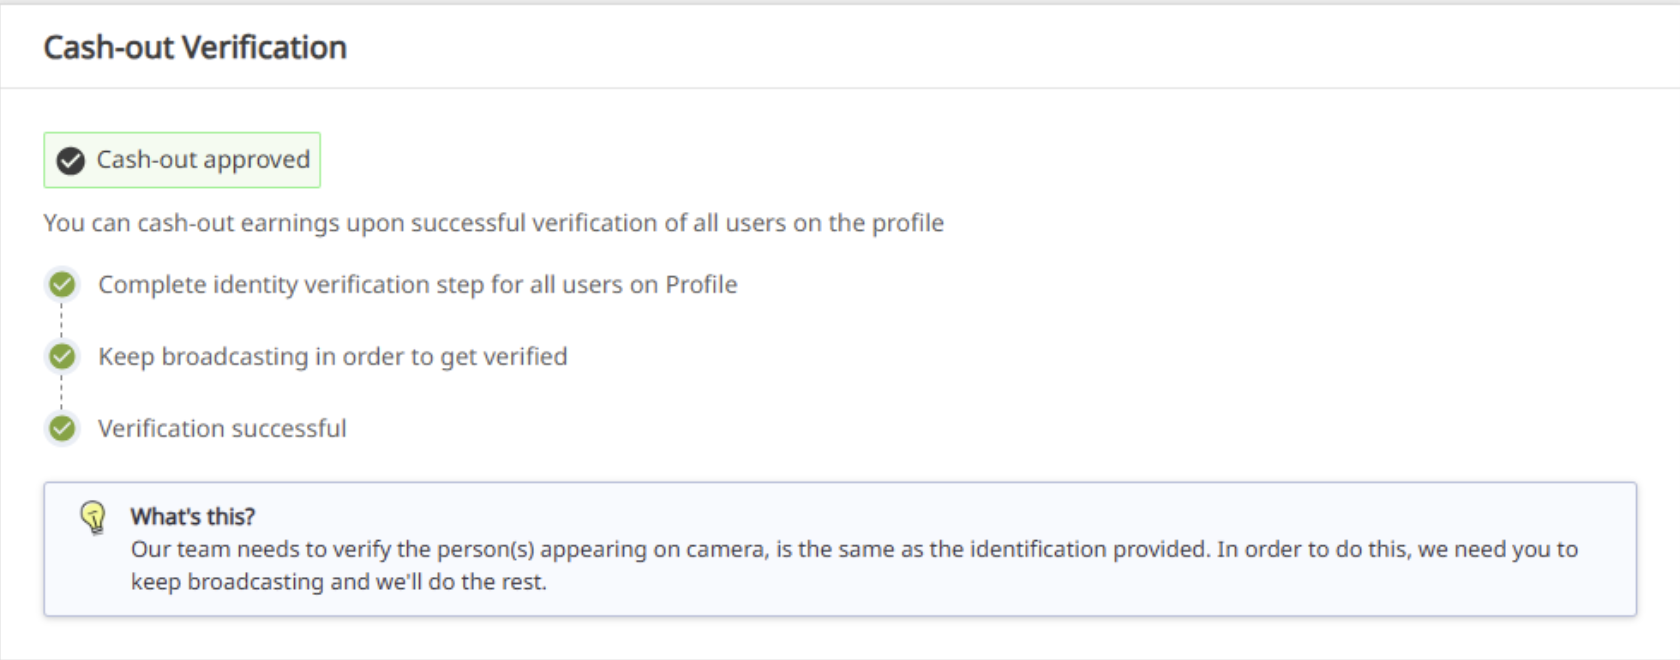This screenshot has height=660, width=1680.
Task: Click the lightbulb icon in info box
Action: tap(93, 517)
